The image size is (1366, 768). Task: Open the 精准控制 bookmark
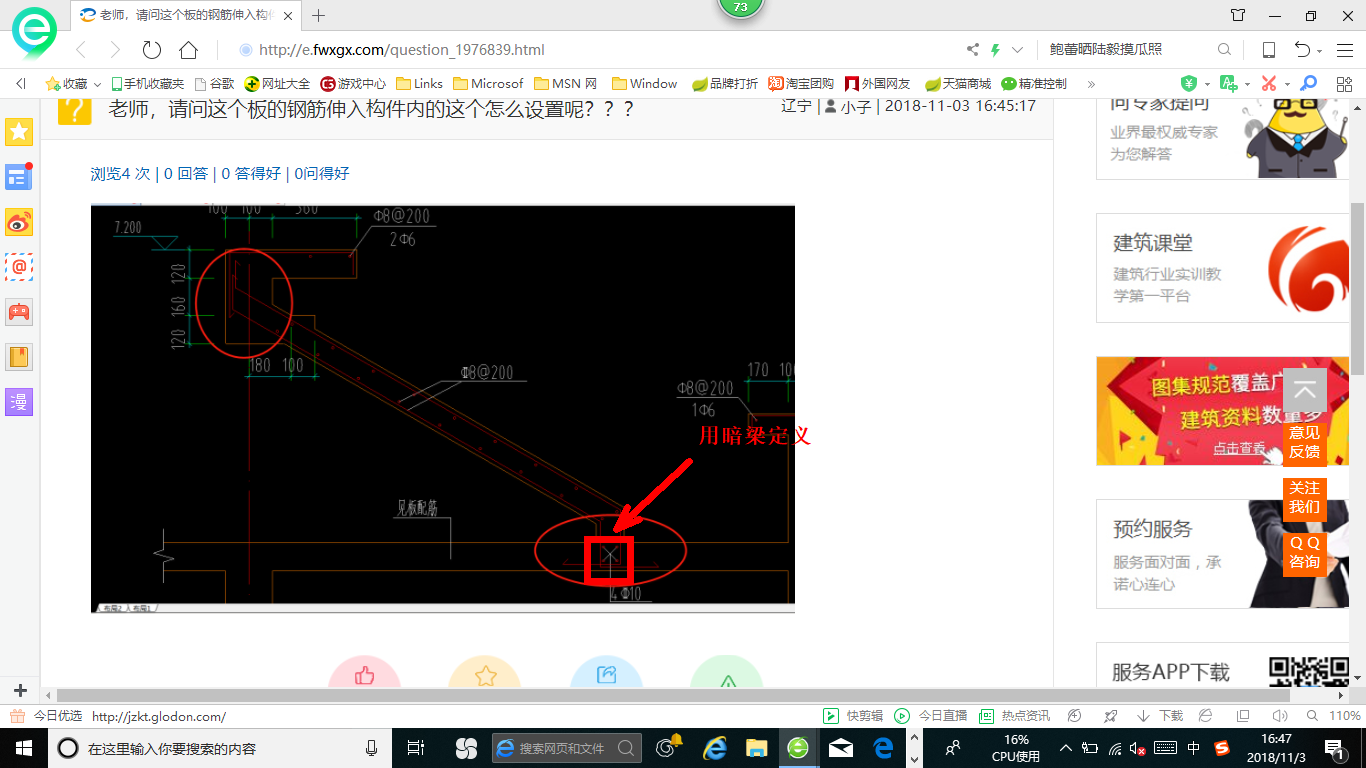coord(1034,84)
